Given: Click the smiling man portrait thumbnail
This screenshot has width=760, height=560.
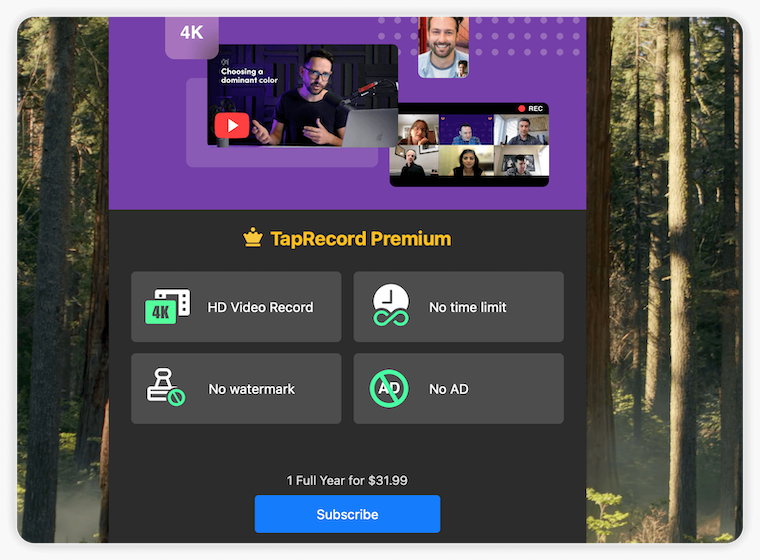Looking at the screenshot, I should [443, 45].
